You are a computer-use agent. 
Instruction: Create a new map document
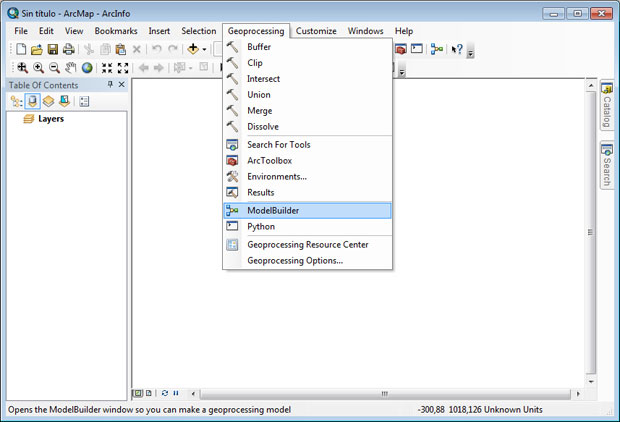click(21, 49)
